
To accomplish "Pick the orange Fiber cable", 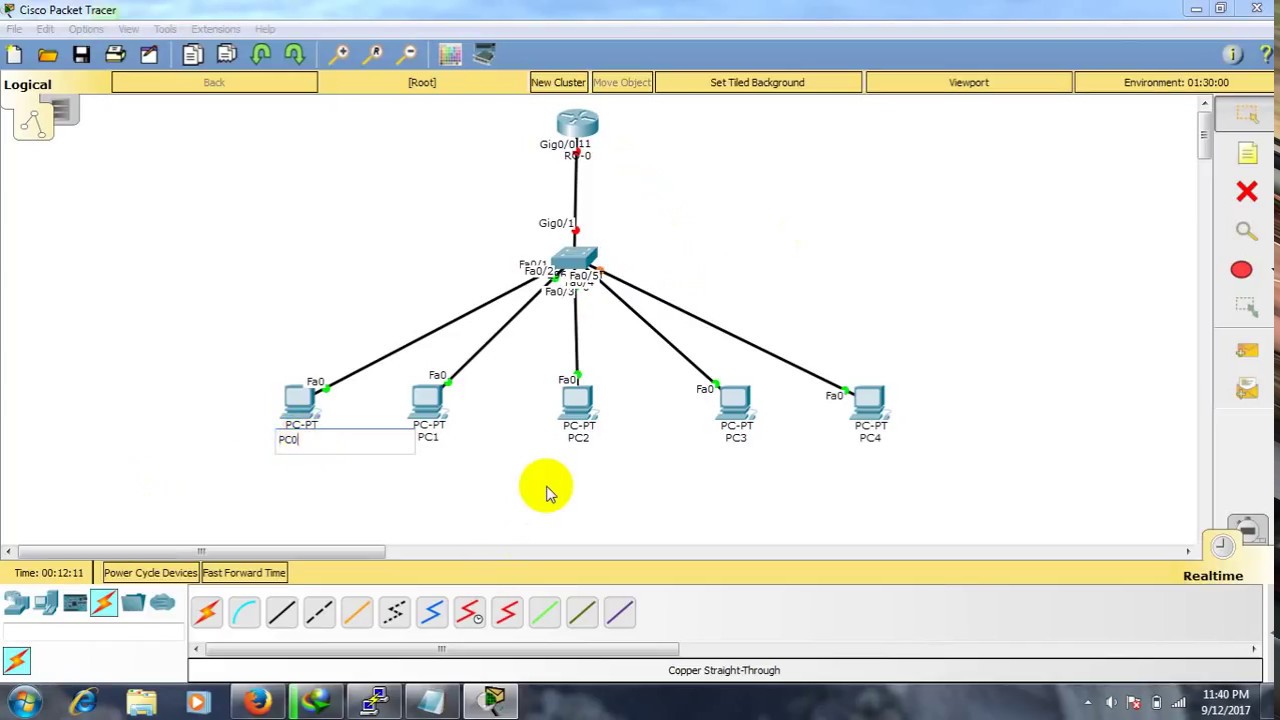I will pyautogui.click(x=357, y=612).
